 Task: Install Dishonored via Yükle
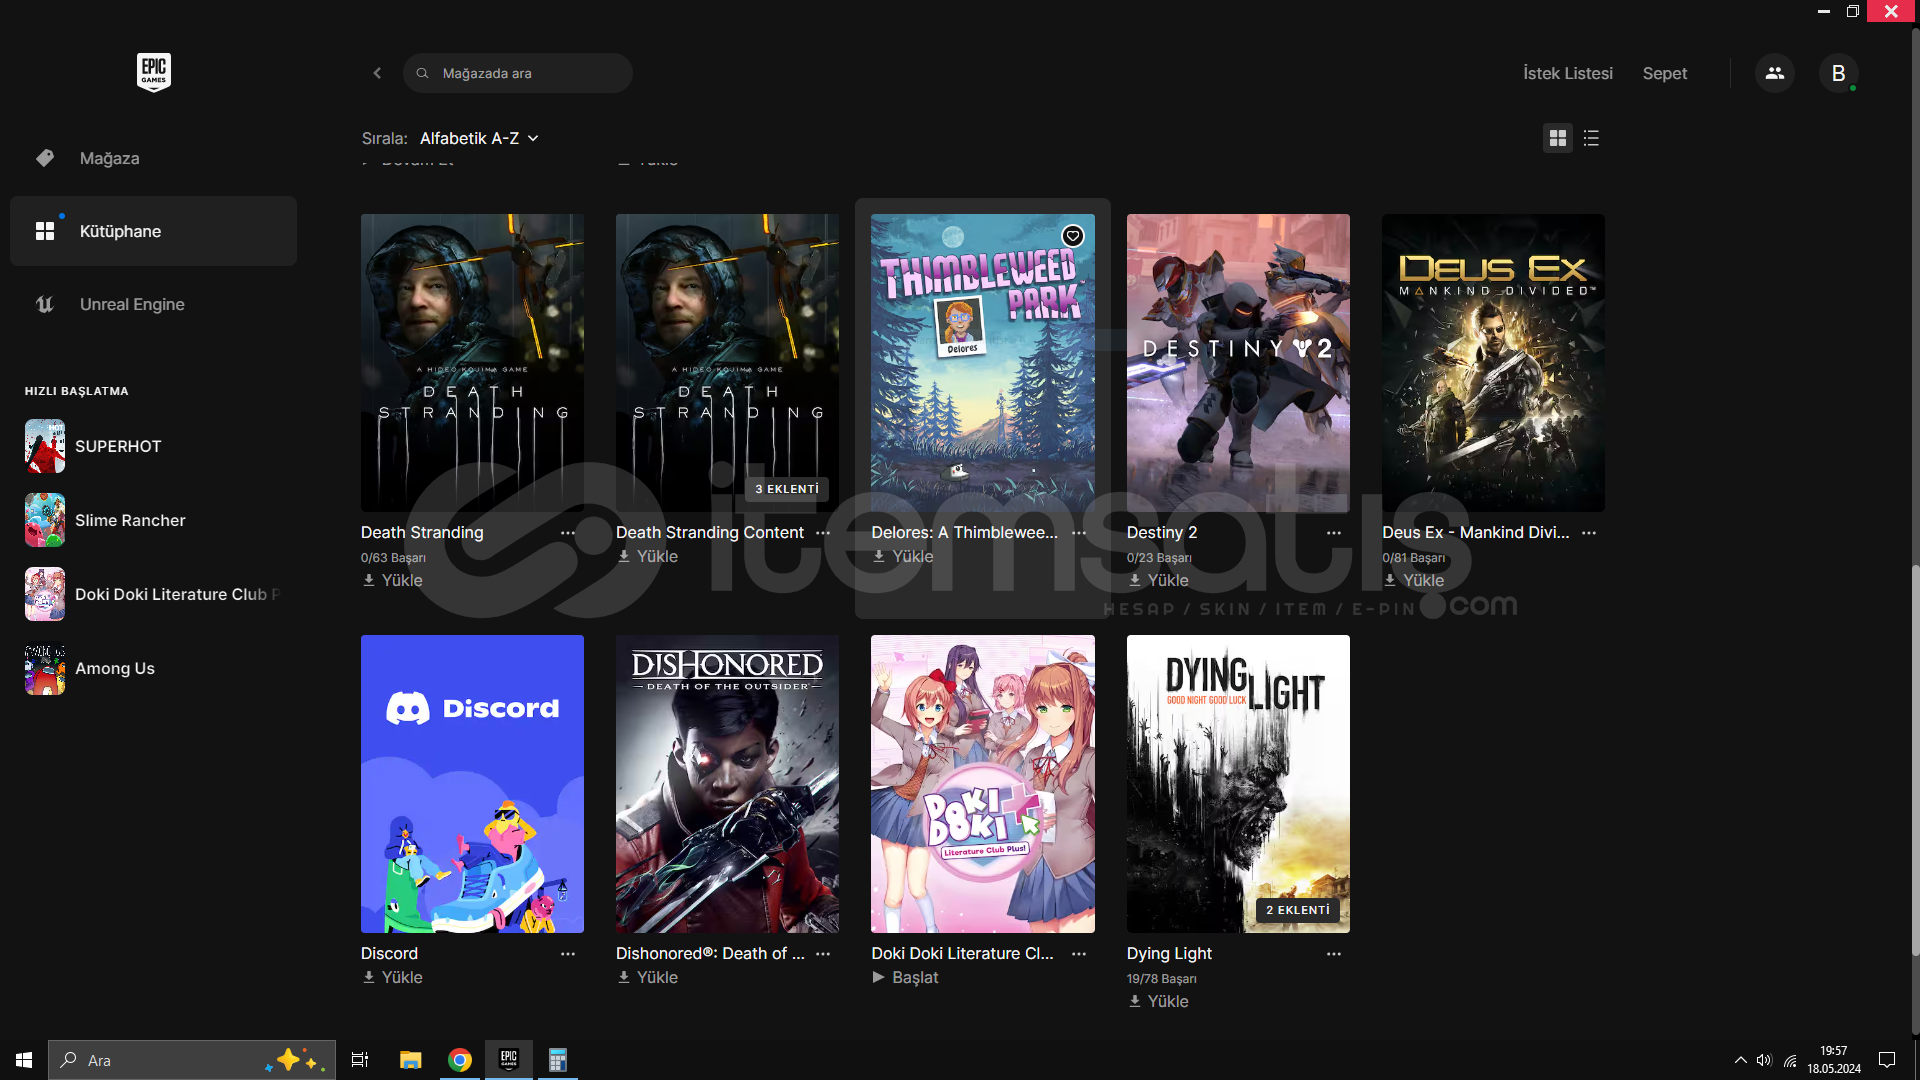click(x=647, y=977)
